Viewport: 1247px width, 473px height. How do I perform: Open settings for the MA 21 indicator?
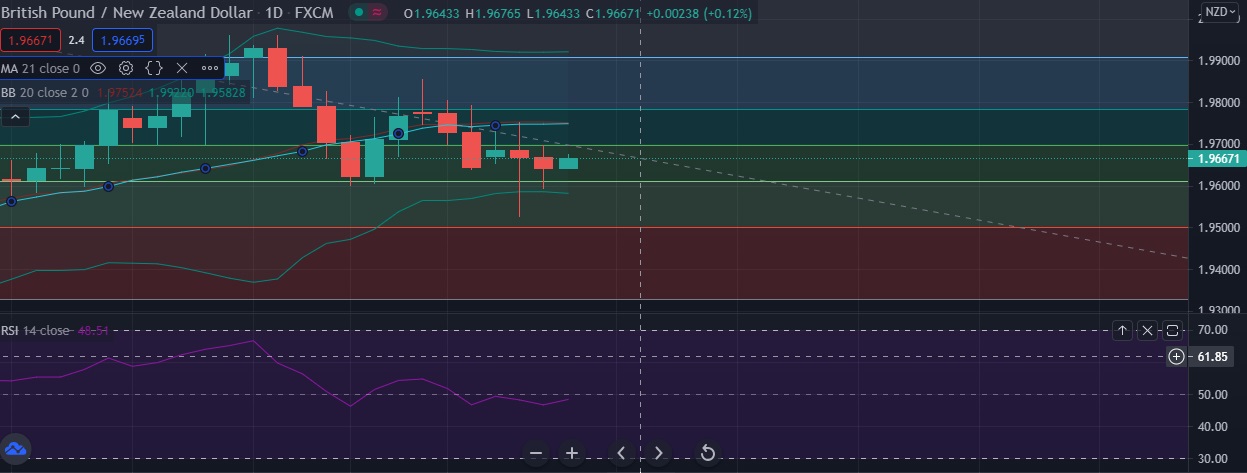pyautogui.click(x=126, y=68)
